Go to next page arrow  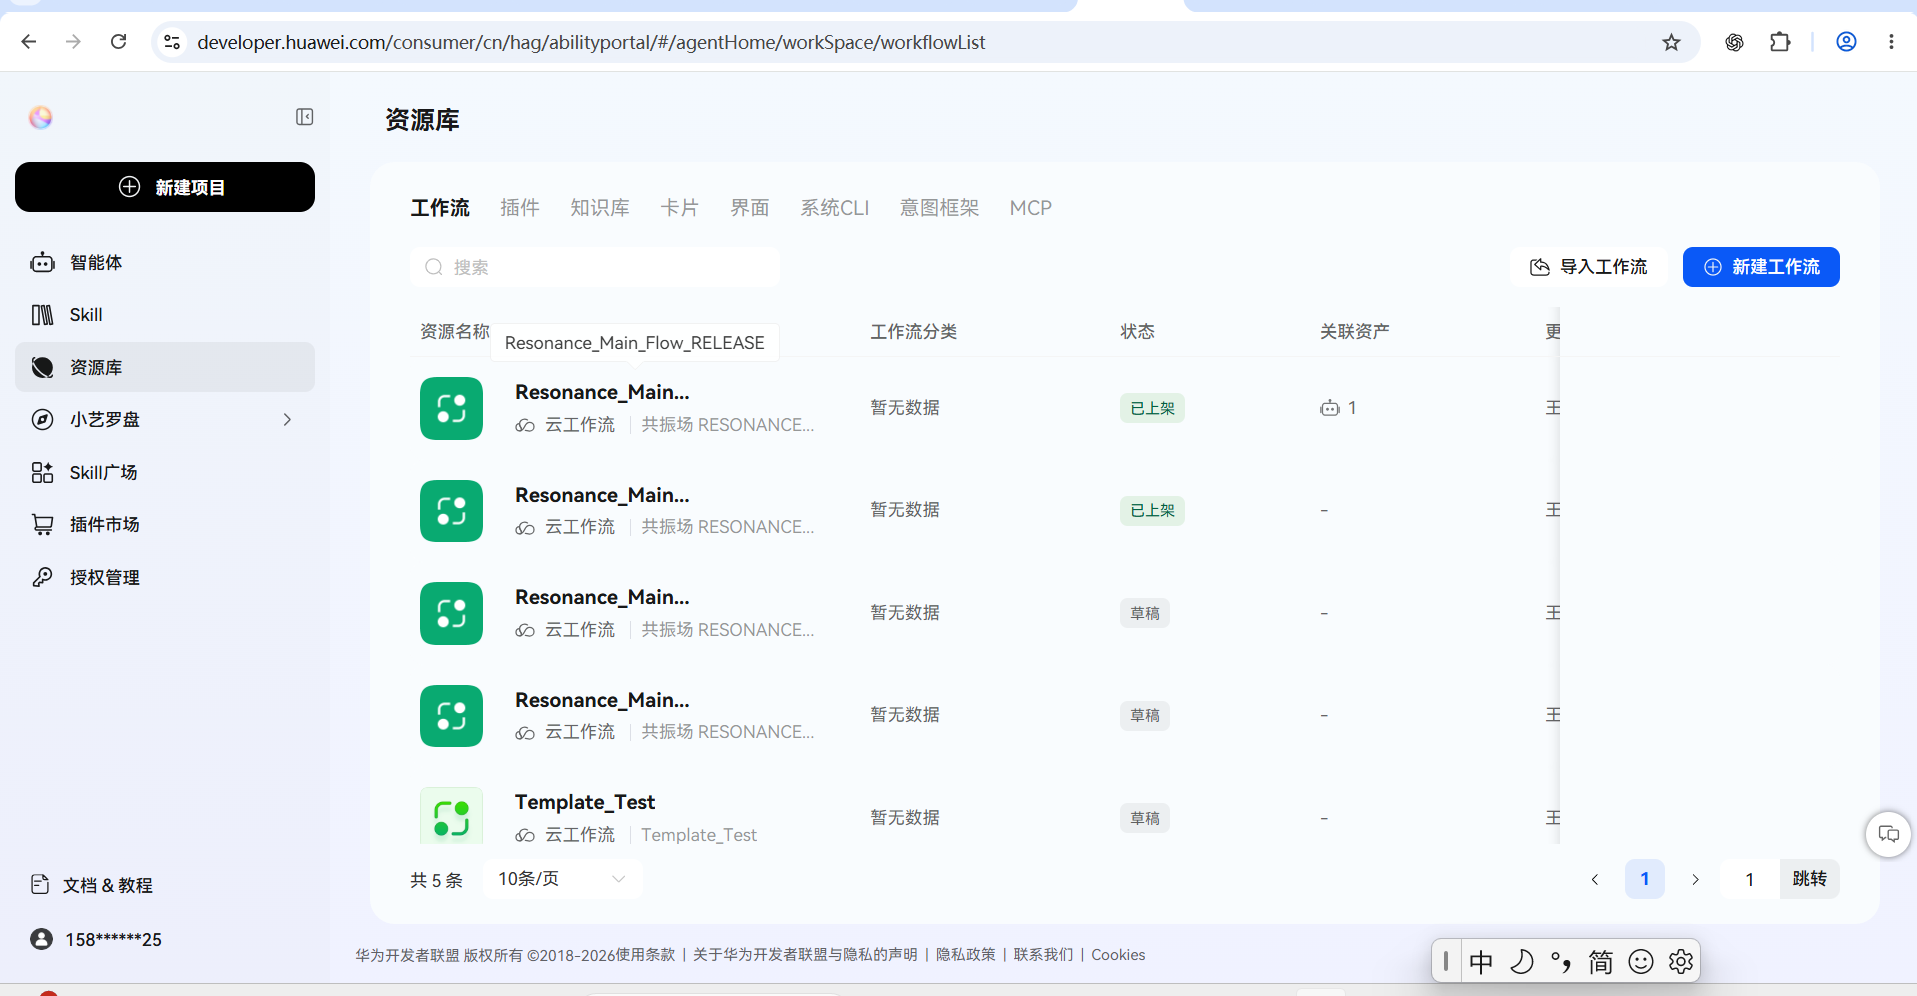1695,879
